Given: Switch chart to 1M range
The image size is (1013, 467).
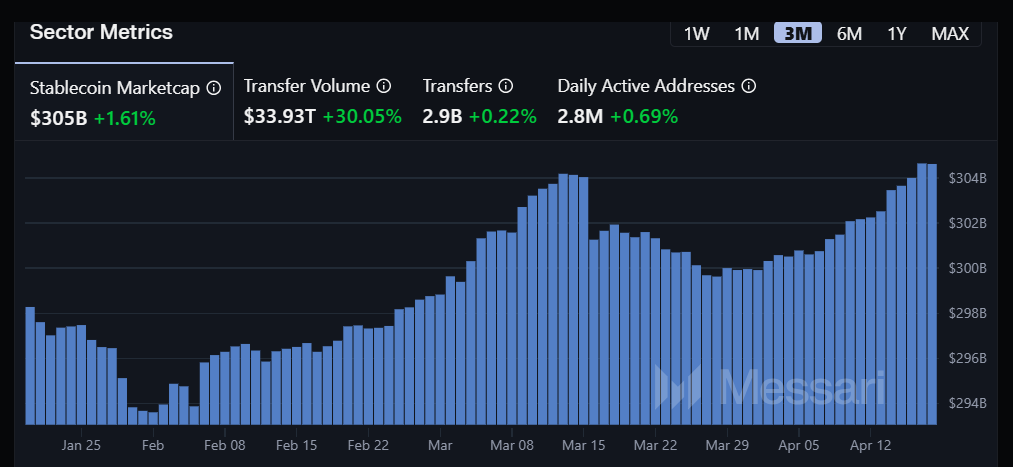Looking at the screenshot, I should tap(747, 33).
